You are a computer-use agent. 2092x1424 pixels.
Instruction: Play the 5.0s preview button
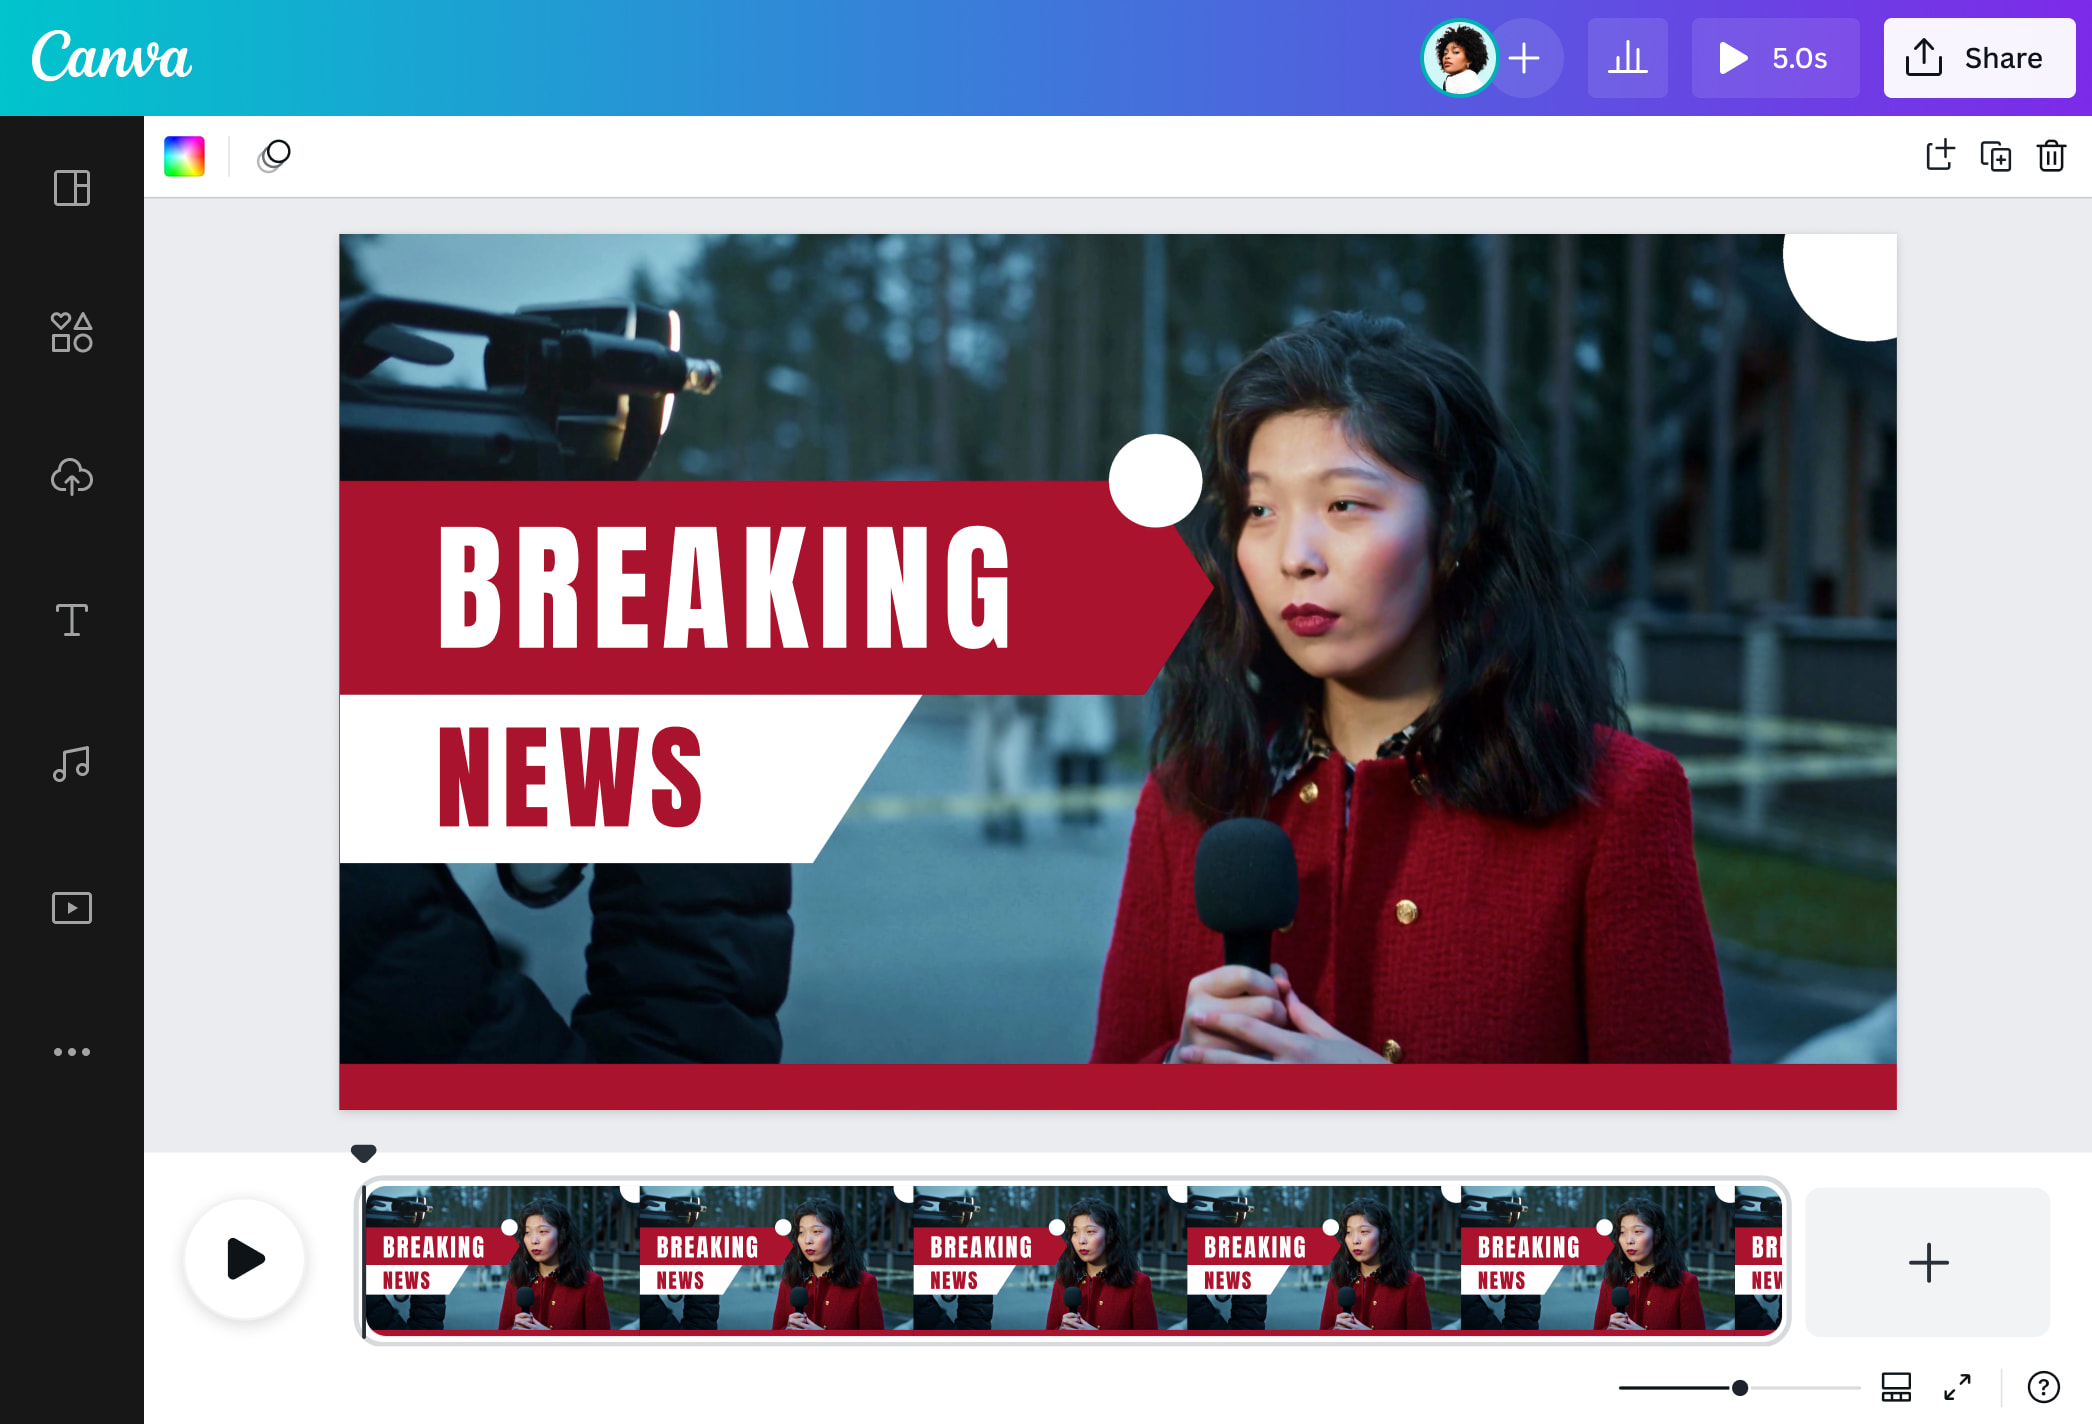click(1775, 58)
